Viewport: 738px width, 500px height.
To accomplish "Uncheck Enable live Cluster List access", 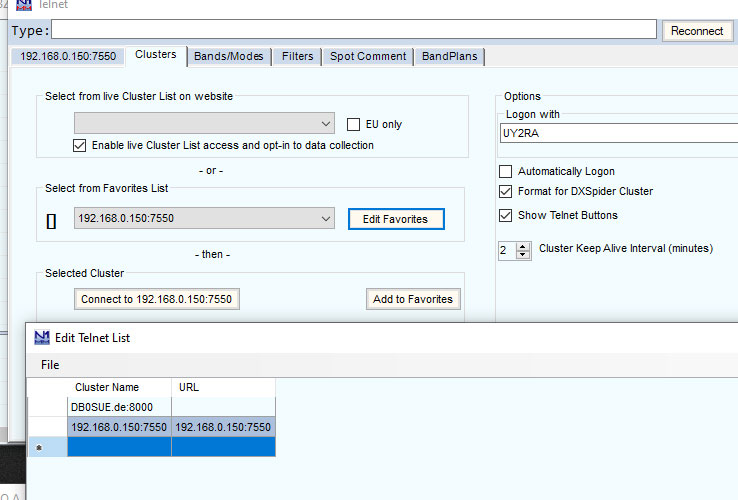I will tap(80, 145).
